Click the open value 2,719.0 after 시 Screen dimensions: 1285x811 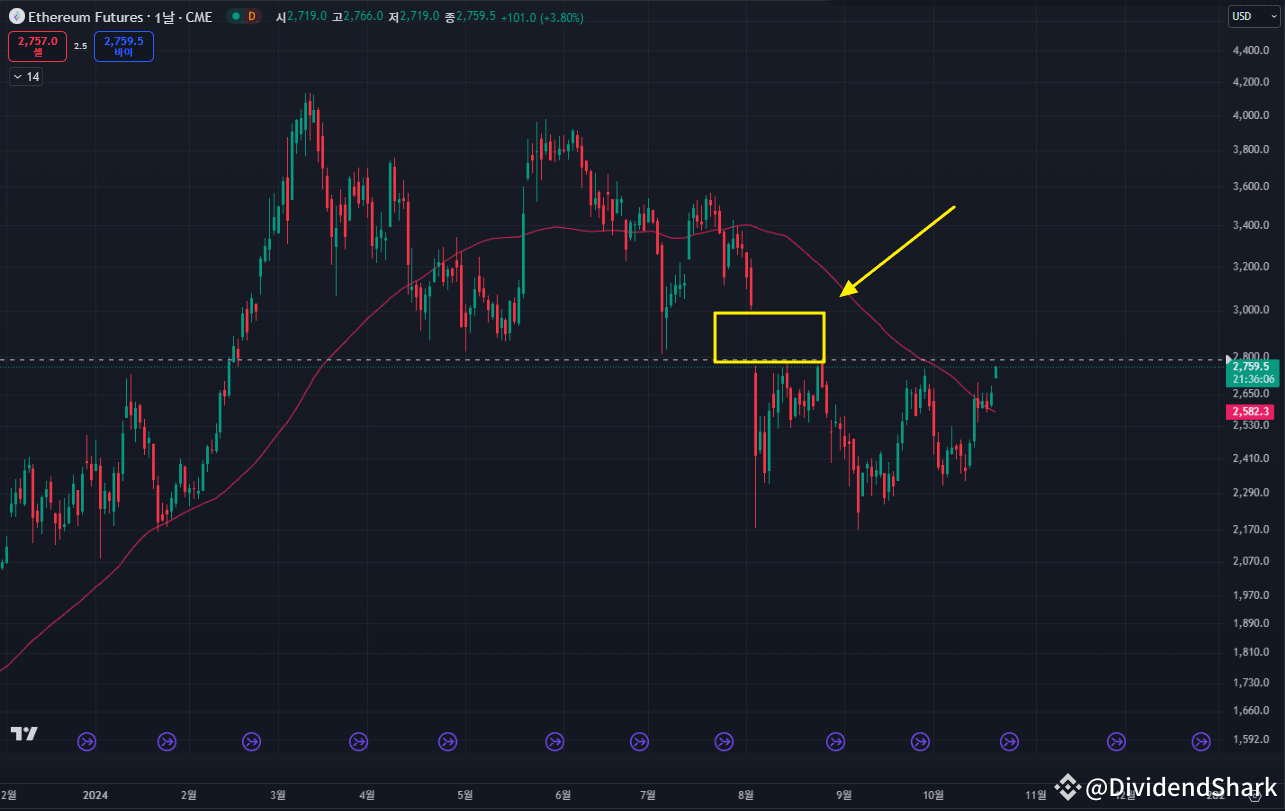[308, 17]
